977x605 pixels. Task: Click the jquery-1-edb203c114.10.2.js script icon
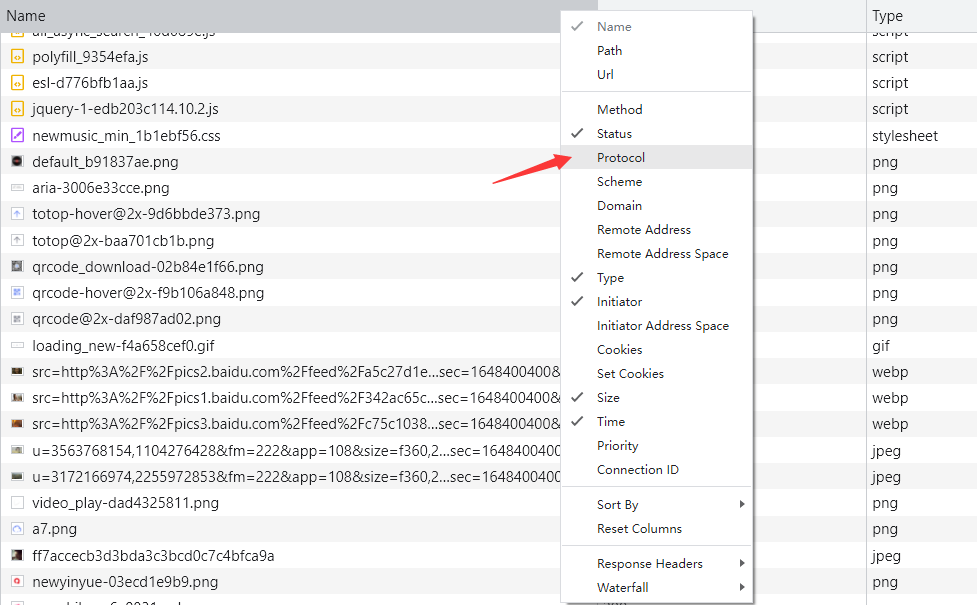point(17,109)
